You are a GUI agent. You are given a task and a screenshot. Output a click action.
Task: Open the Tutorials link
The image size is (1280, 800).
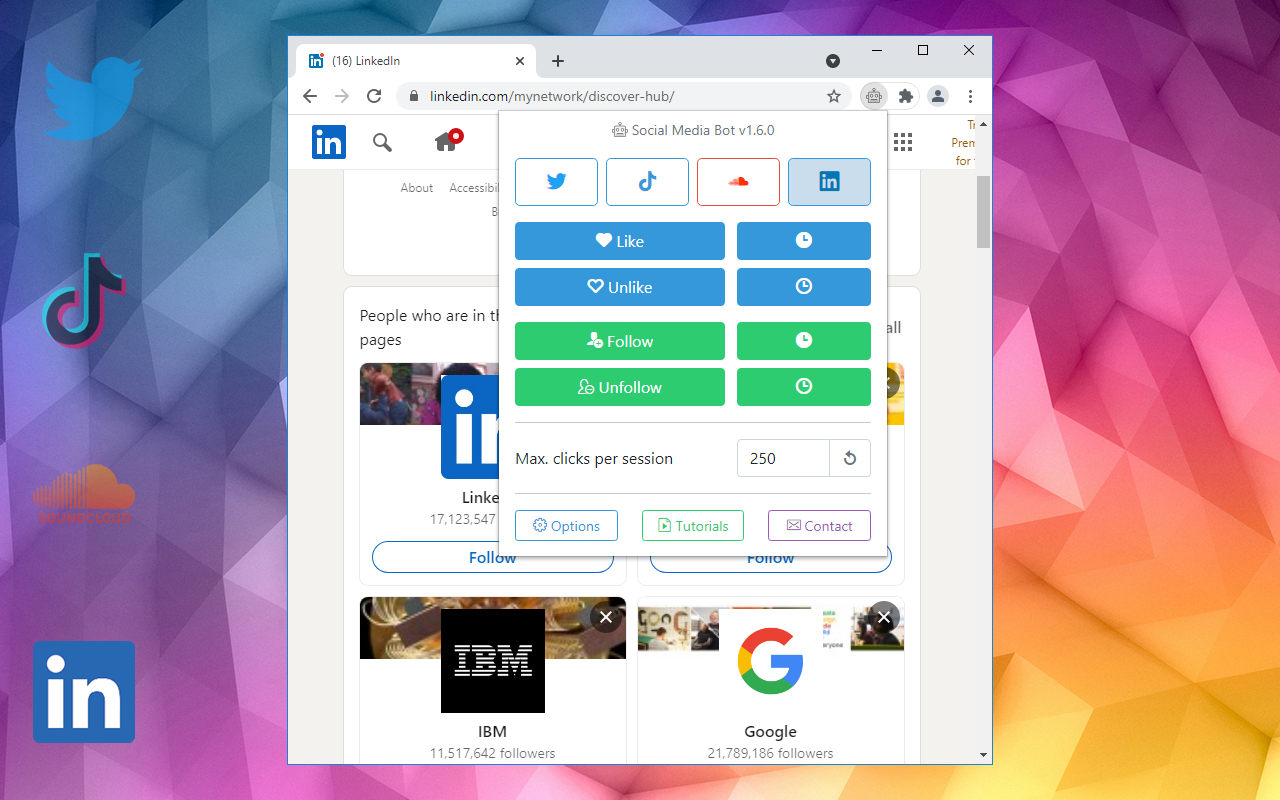point(692,526)
